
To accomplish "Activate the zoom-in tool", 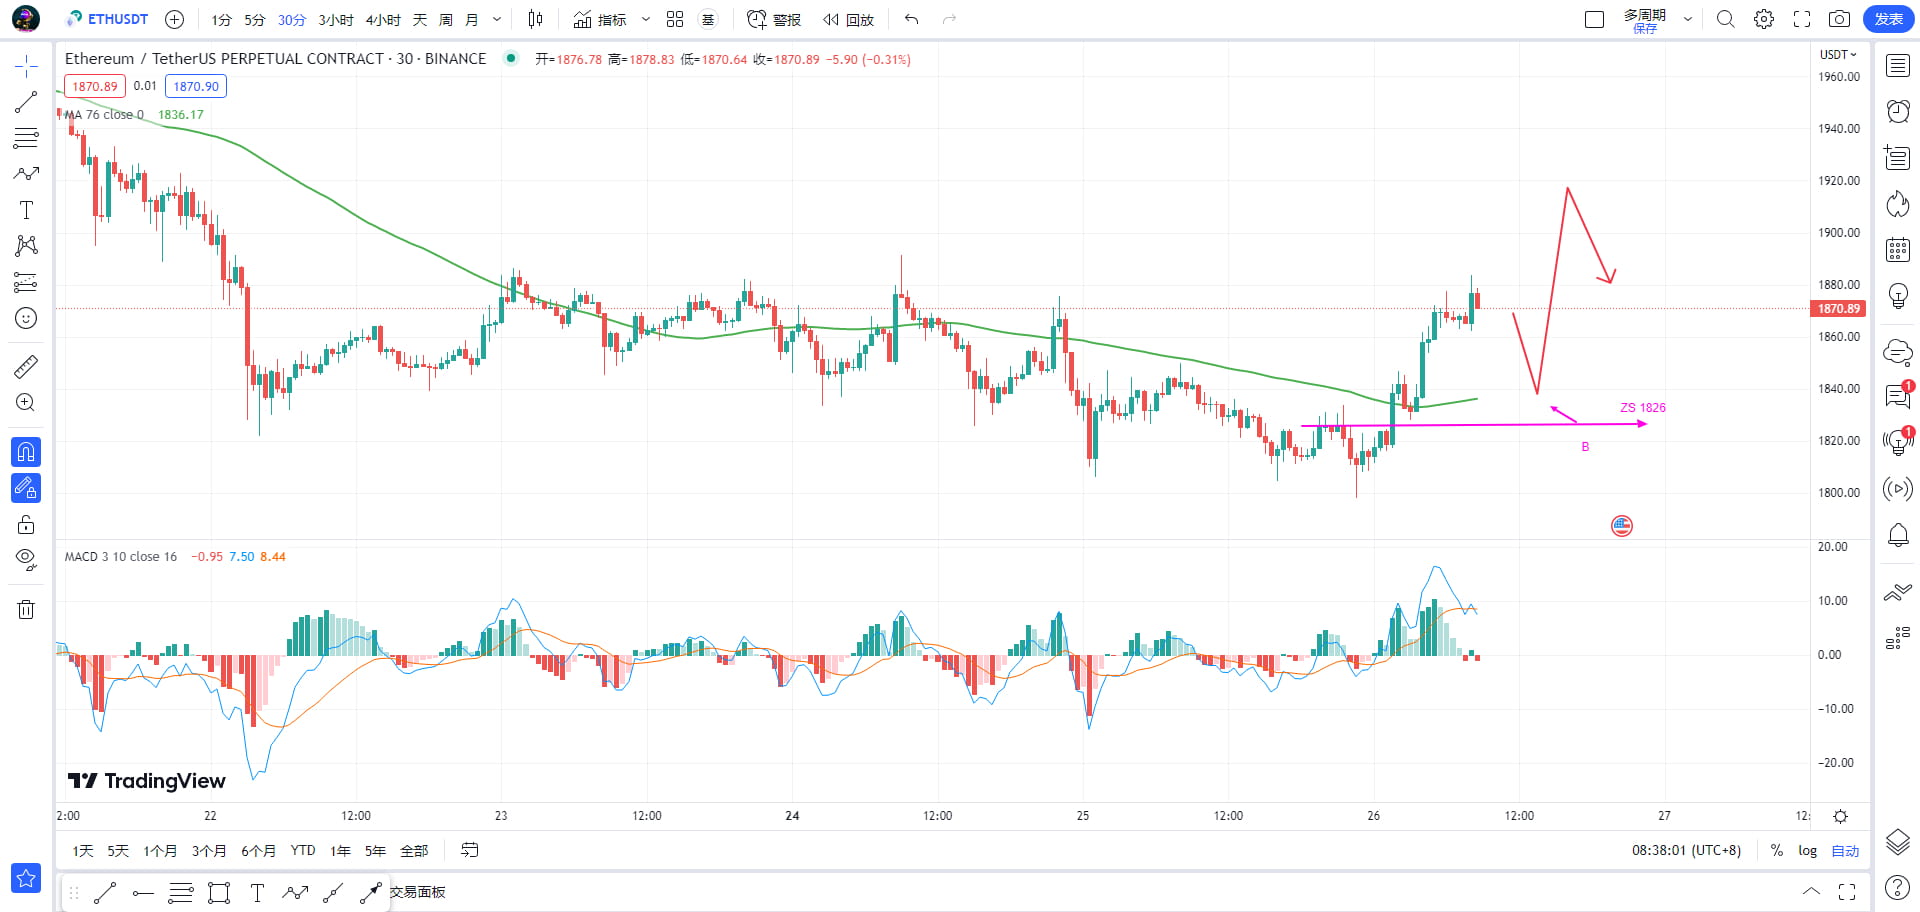I will [x=26, y=403].
